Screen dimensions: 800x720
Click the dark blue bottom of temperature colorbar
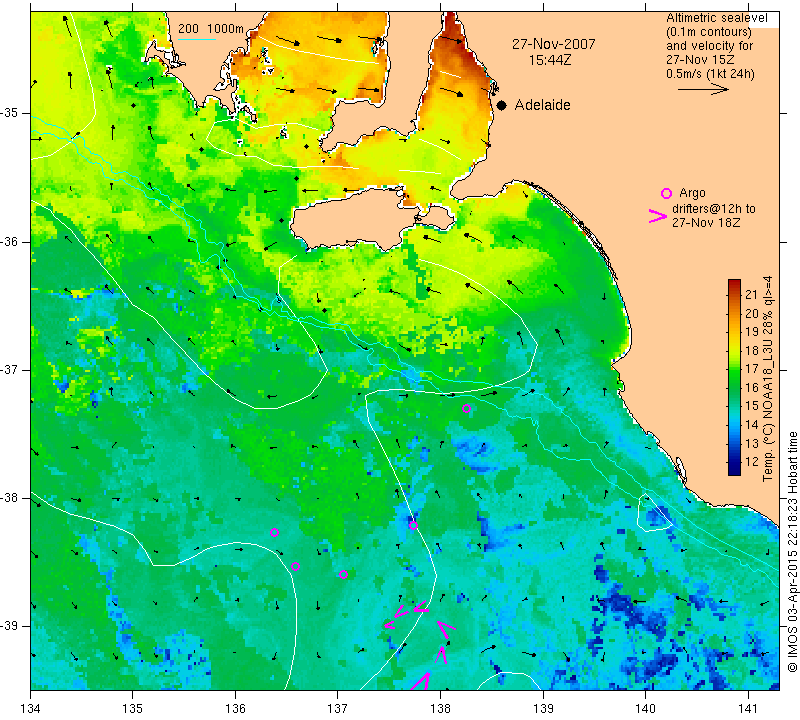[x=734, y=470]
